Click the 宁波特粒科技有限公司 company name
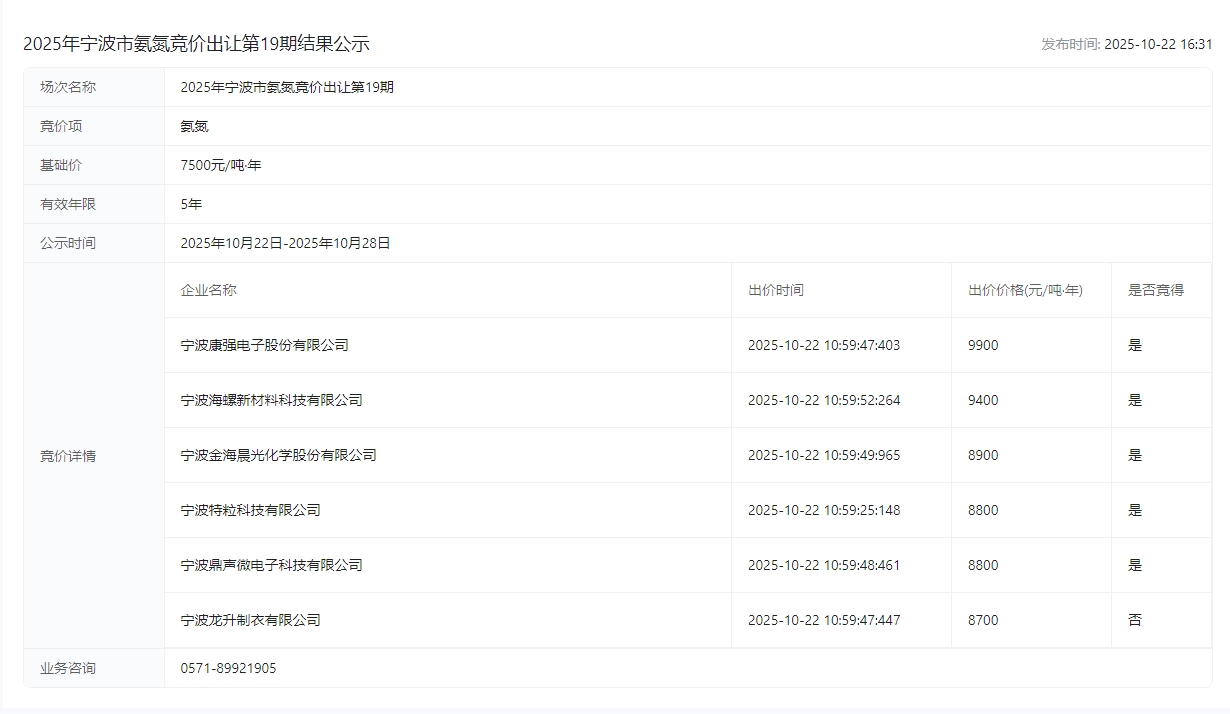The width and height of the screenshot is (1230, 714). (x=250, y=510)
